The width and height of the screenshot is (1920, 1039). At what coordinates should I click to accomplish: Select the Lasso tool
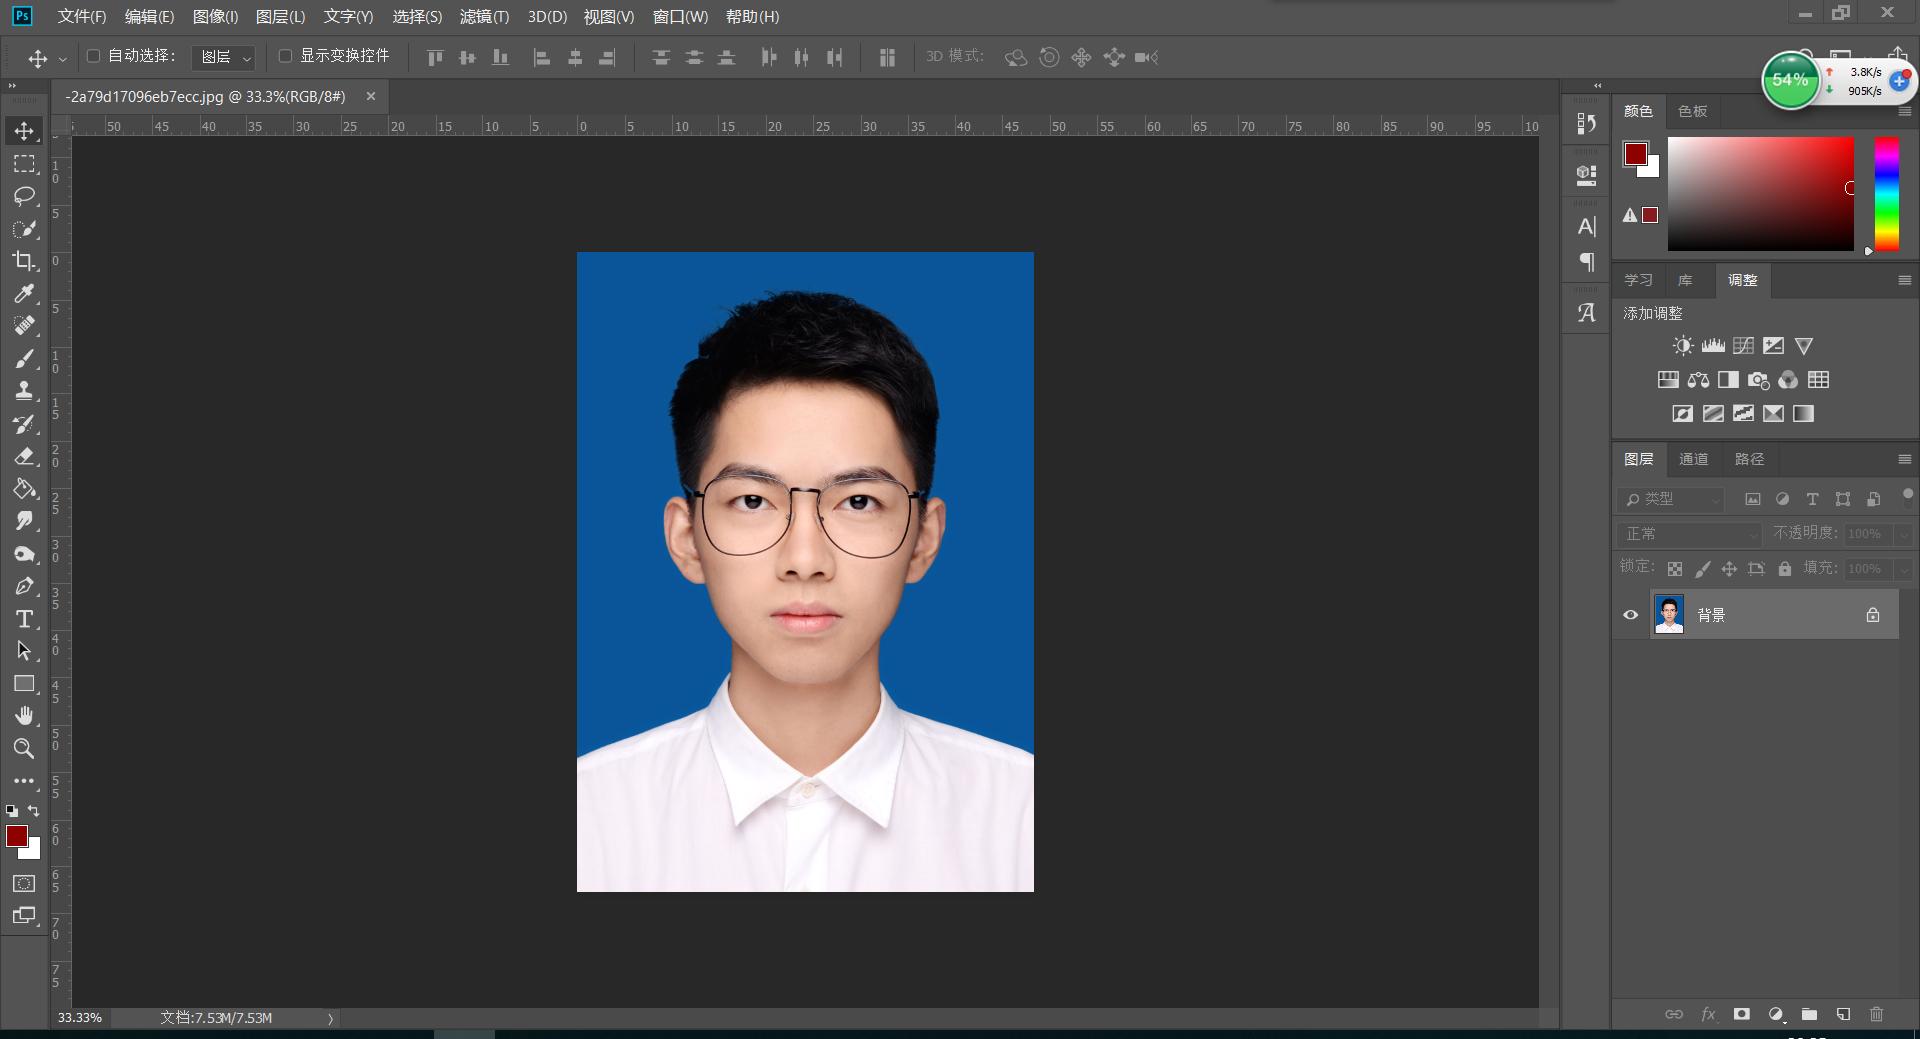[24, 196]
